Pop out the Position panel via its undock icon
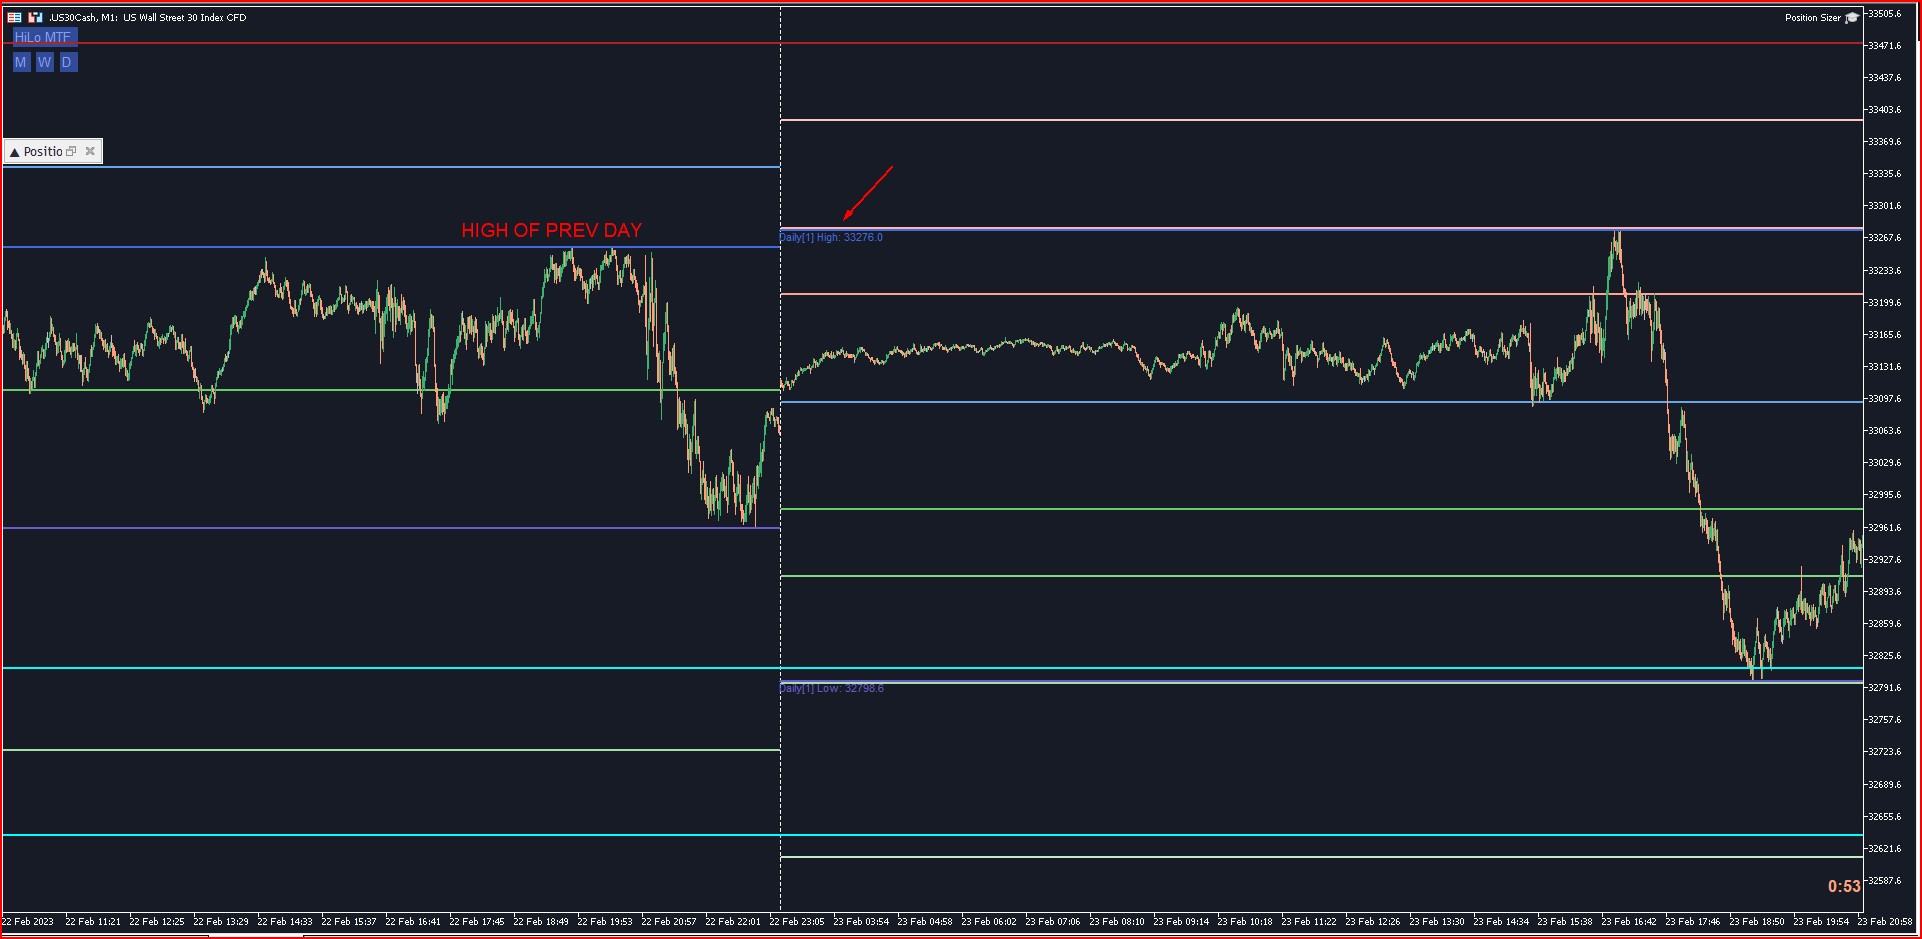This screenshot has height=939, width=1922. [71, 151]
